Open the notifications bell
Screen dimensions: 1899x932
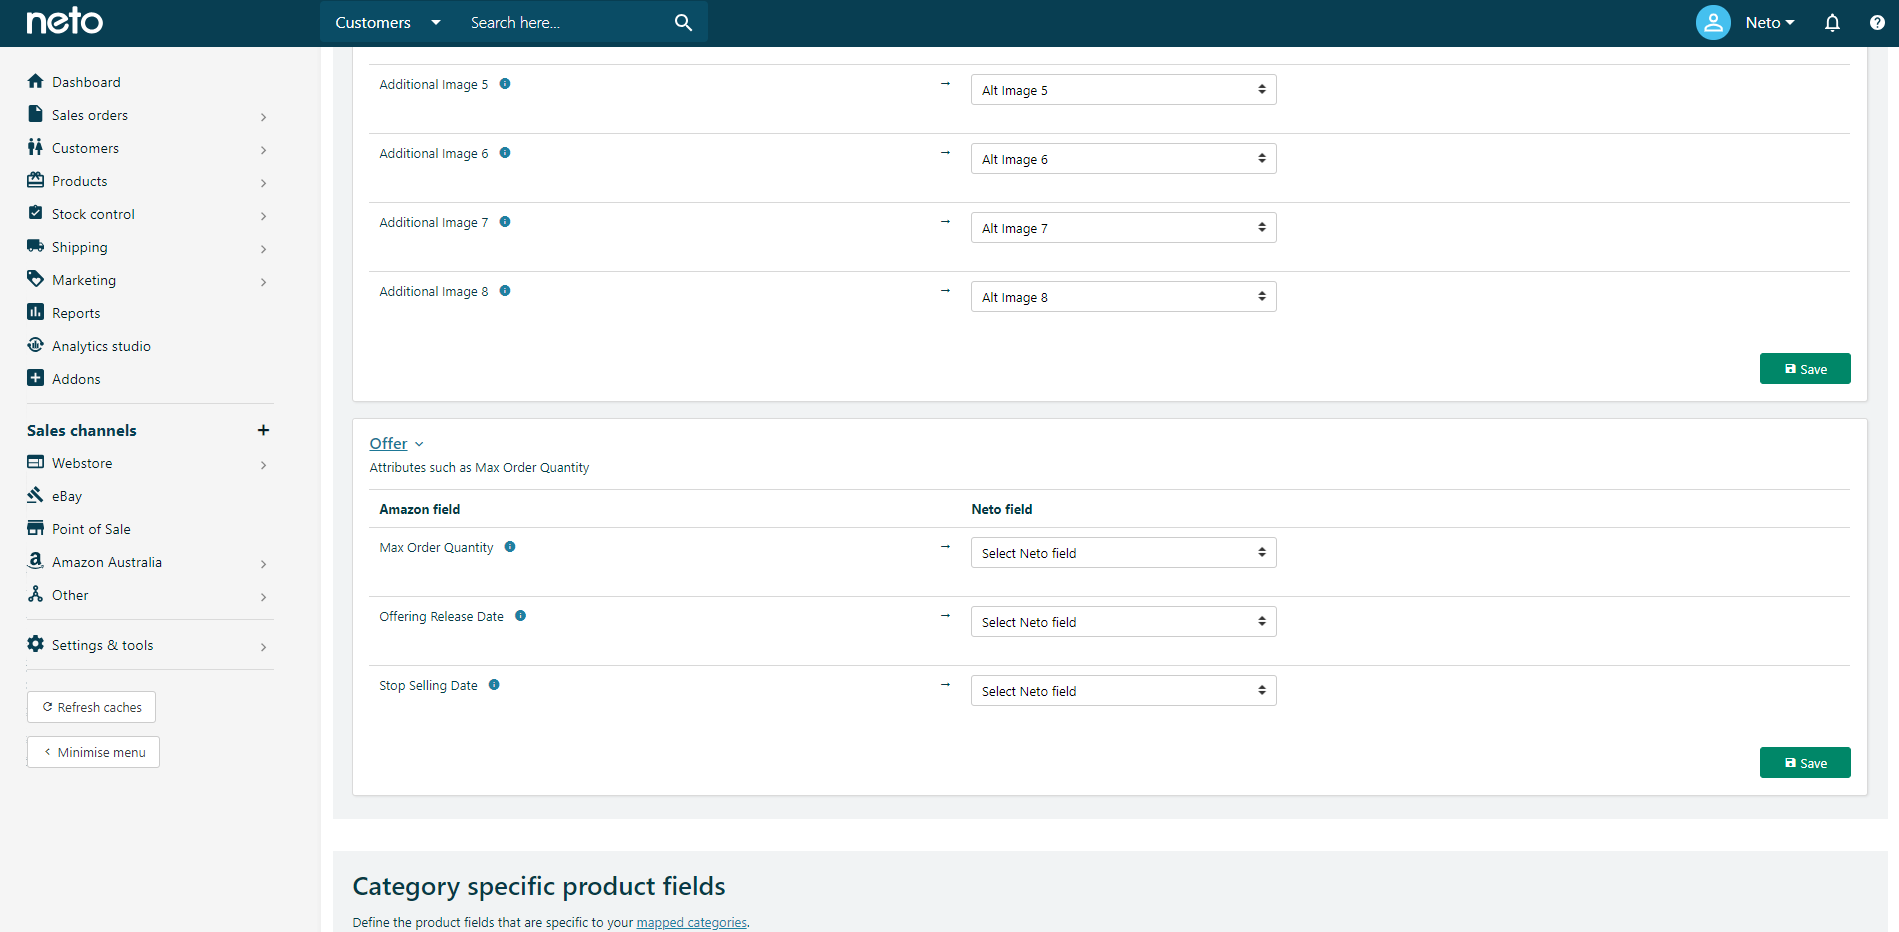coord(1832,22)
